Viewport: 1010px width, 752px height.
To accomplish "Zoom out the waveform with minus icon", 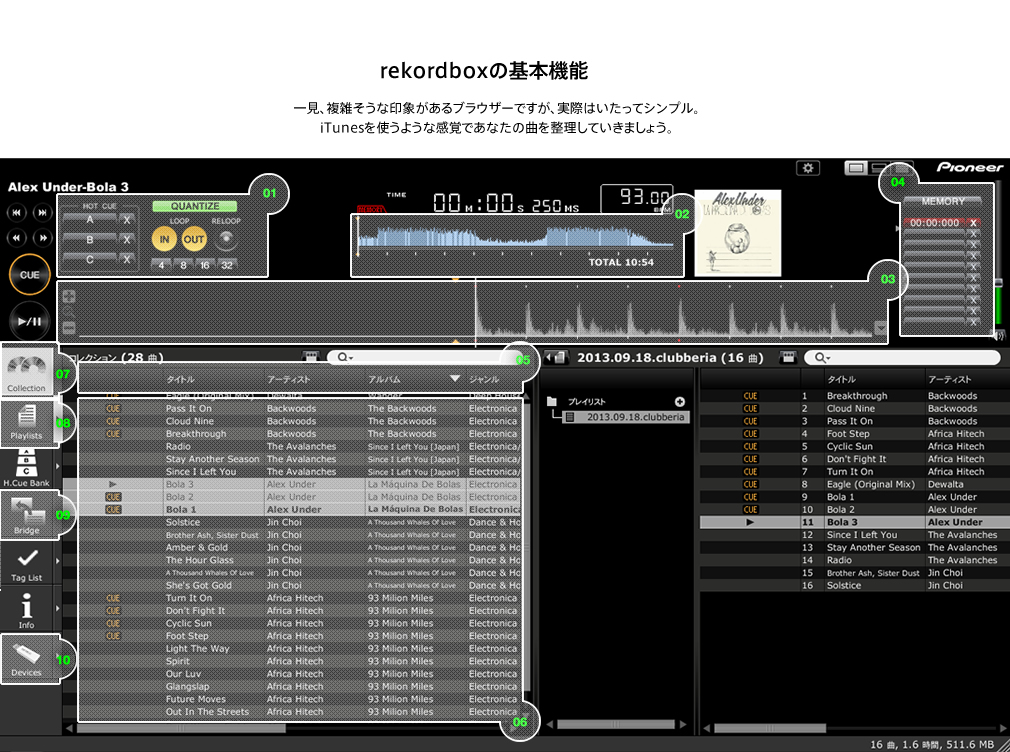I will pos(69,328).
